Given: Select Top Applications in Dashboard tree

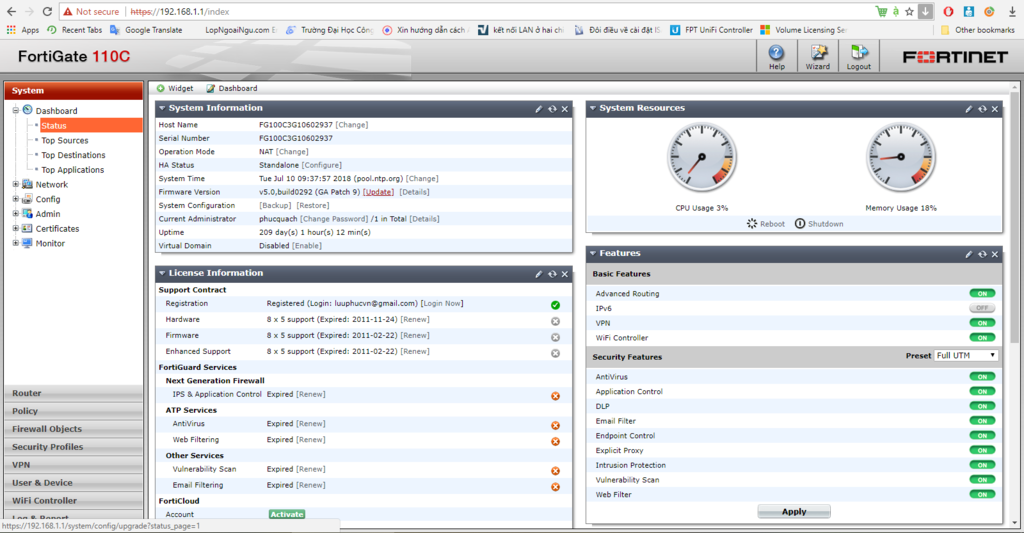Looking at the screenshot, I should pyautogui.click(x=72, y=170).
